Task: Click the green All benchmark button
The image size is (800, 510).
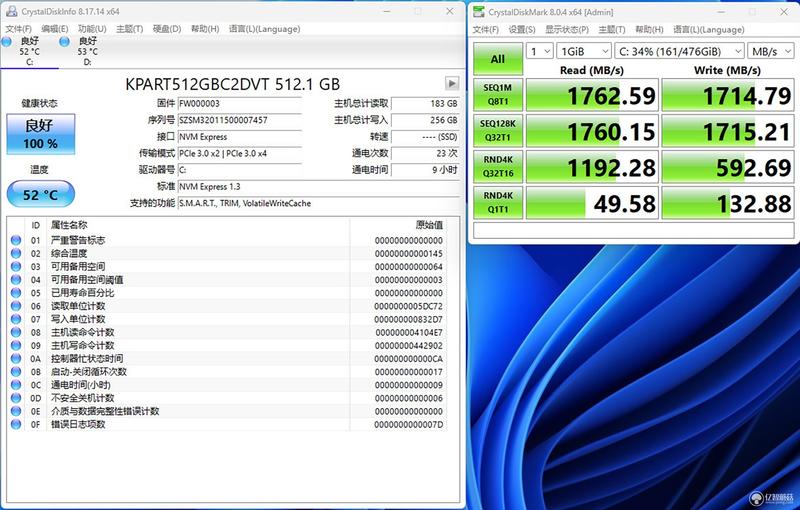Action: tap(498, 59)
